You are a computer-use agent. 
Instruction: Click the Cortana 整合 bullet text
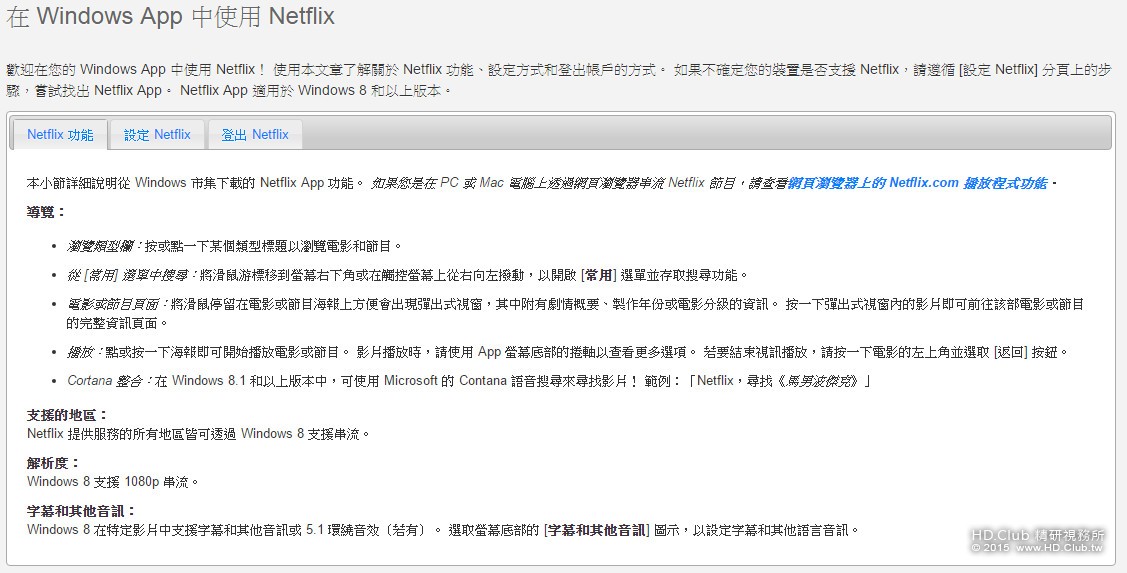click(x=469, y=381)
